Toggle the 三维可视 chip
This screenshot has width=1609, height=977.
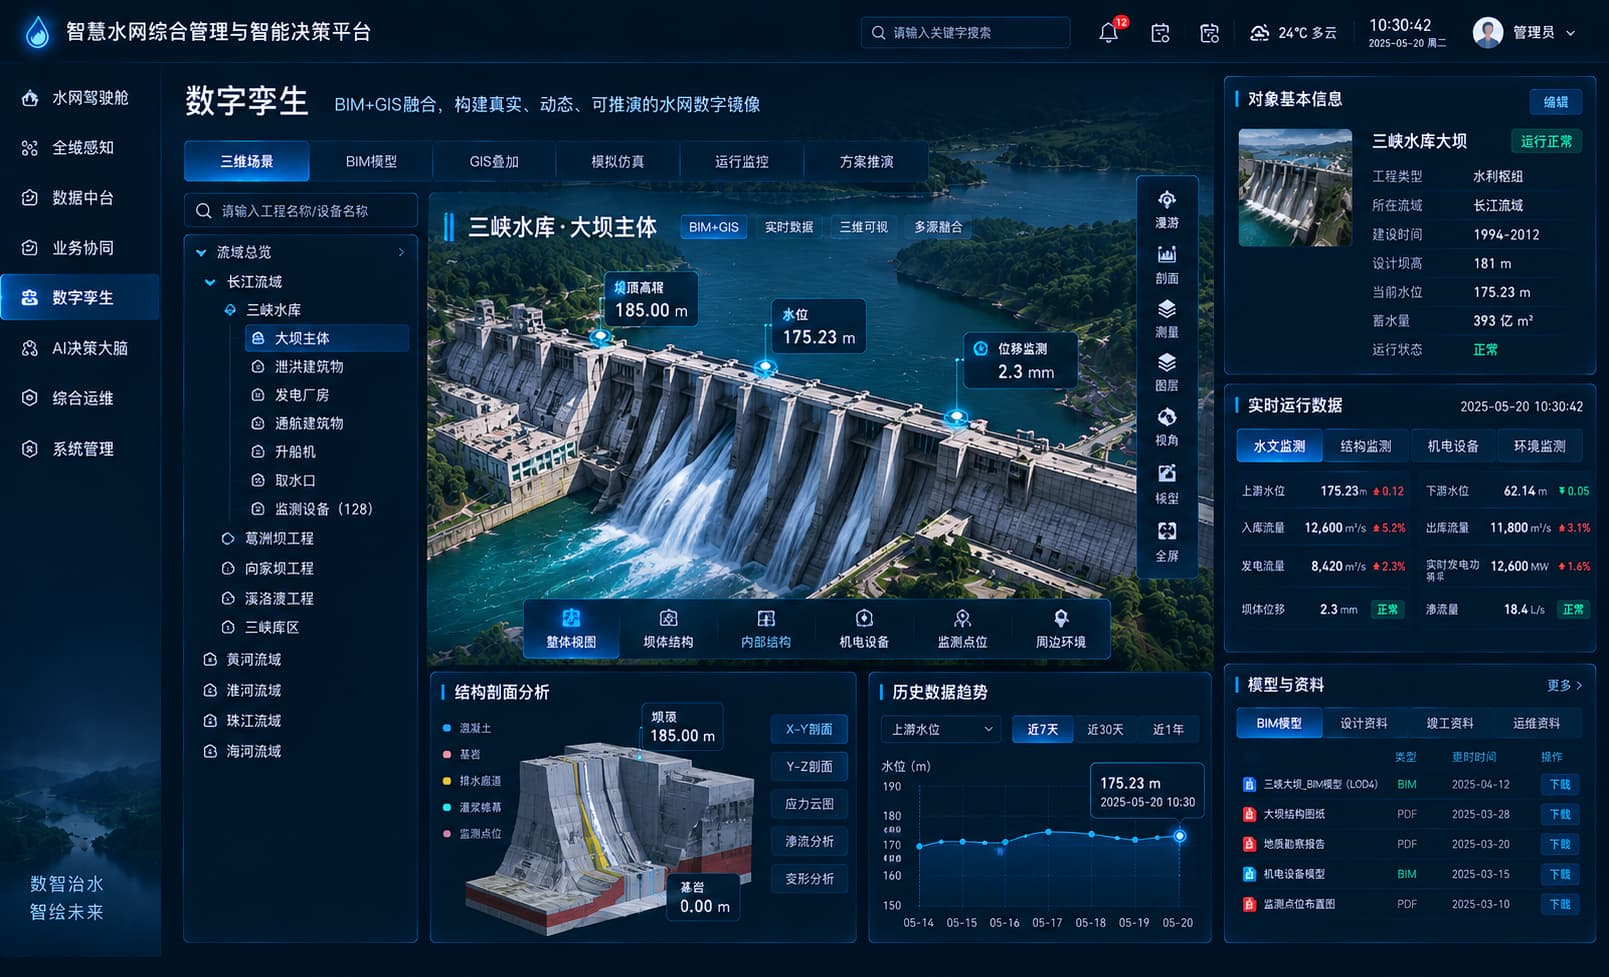[863, 227]
